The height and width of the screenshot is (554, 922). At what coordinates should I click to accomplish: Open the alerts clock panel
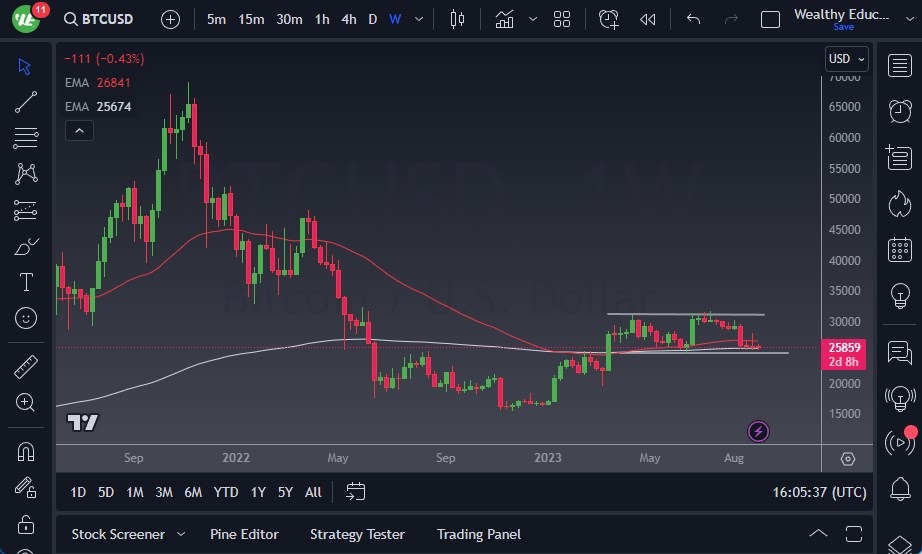[x=900, y=110]
